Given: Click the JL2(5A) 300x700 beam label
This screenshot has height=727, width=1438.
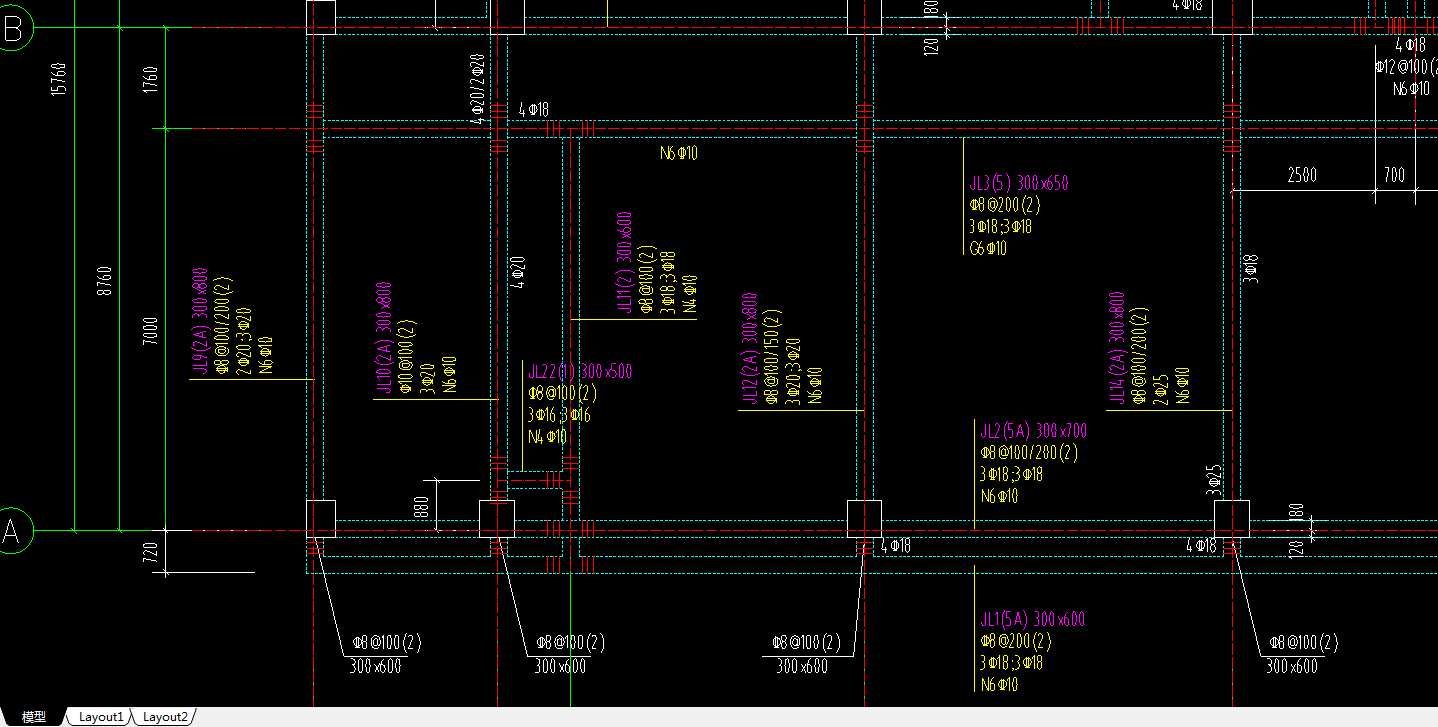Looking at the screenshot, I should pos(1033,431).
